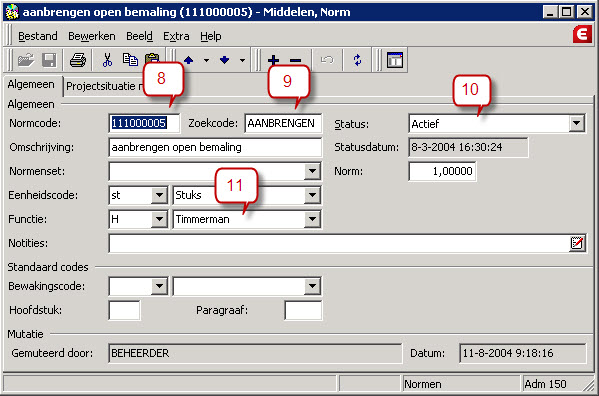
Task: Click the Gemuteerd door field BEHEERDER
Action: coord(255,353)
